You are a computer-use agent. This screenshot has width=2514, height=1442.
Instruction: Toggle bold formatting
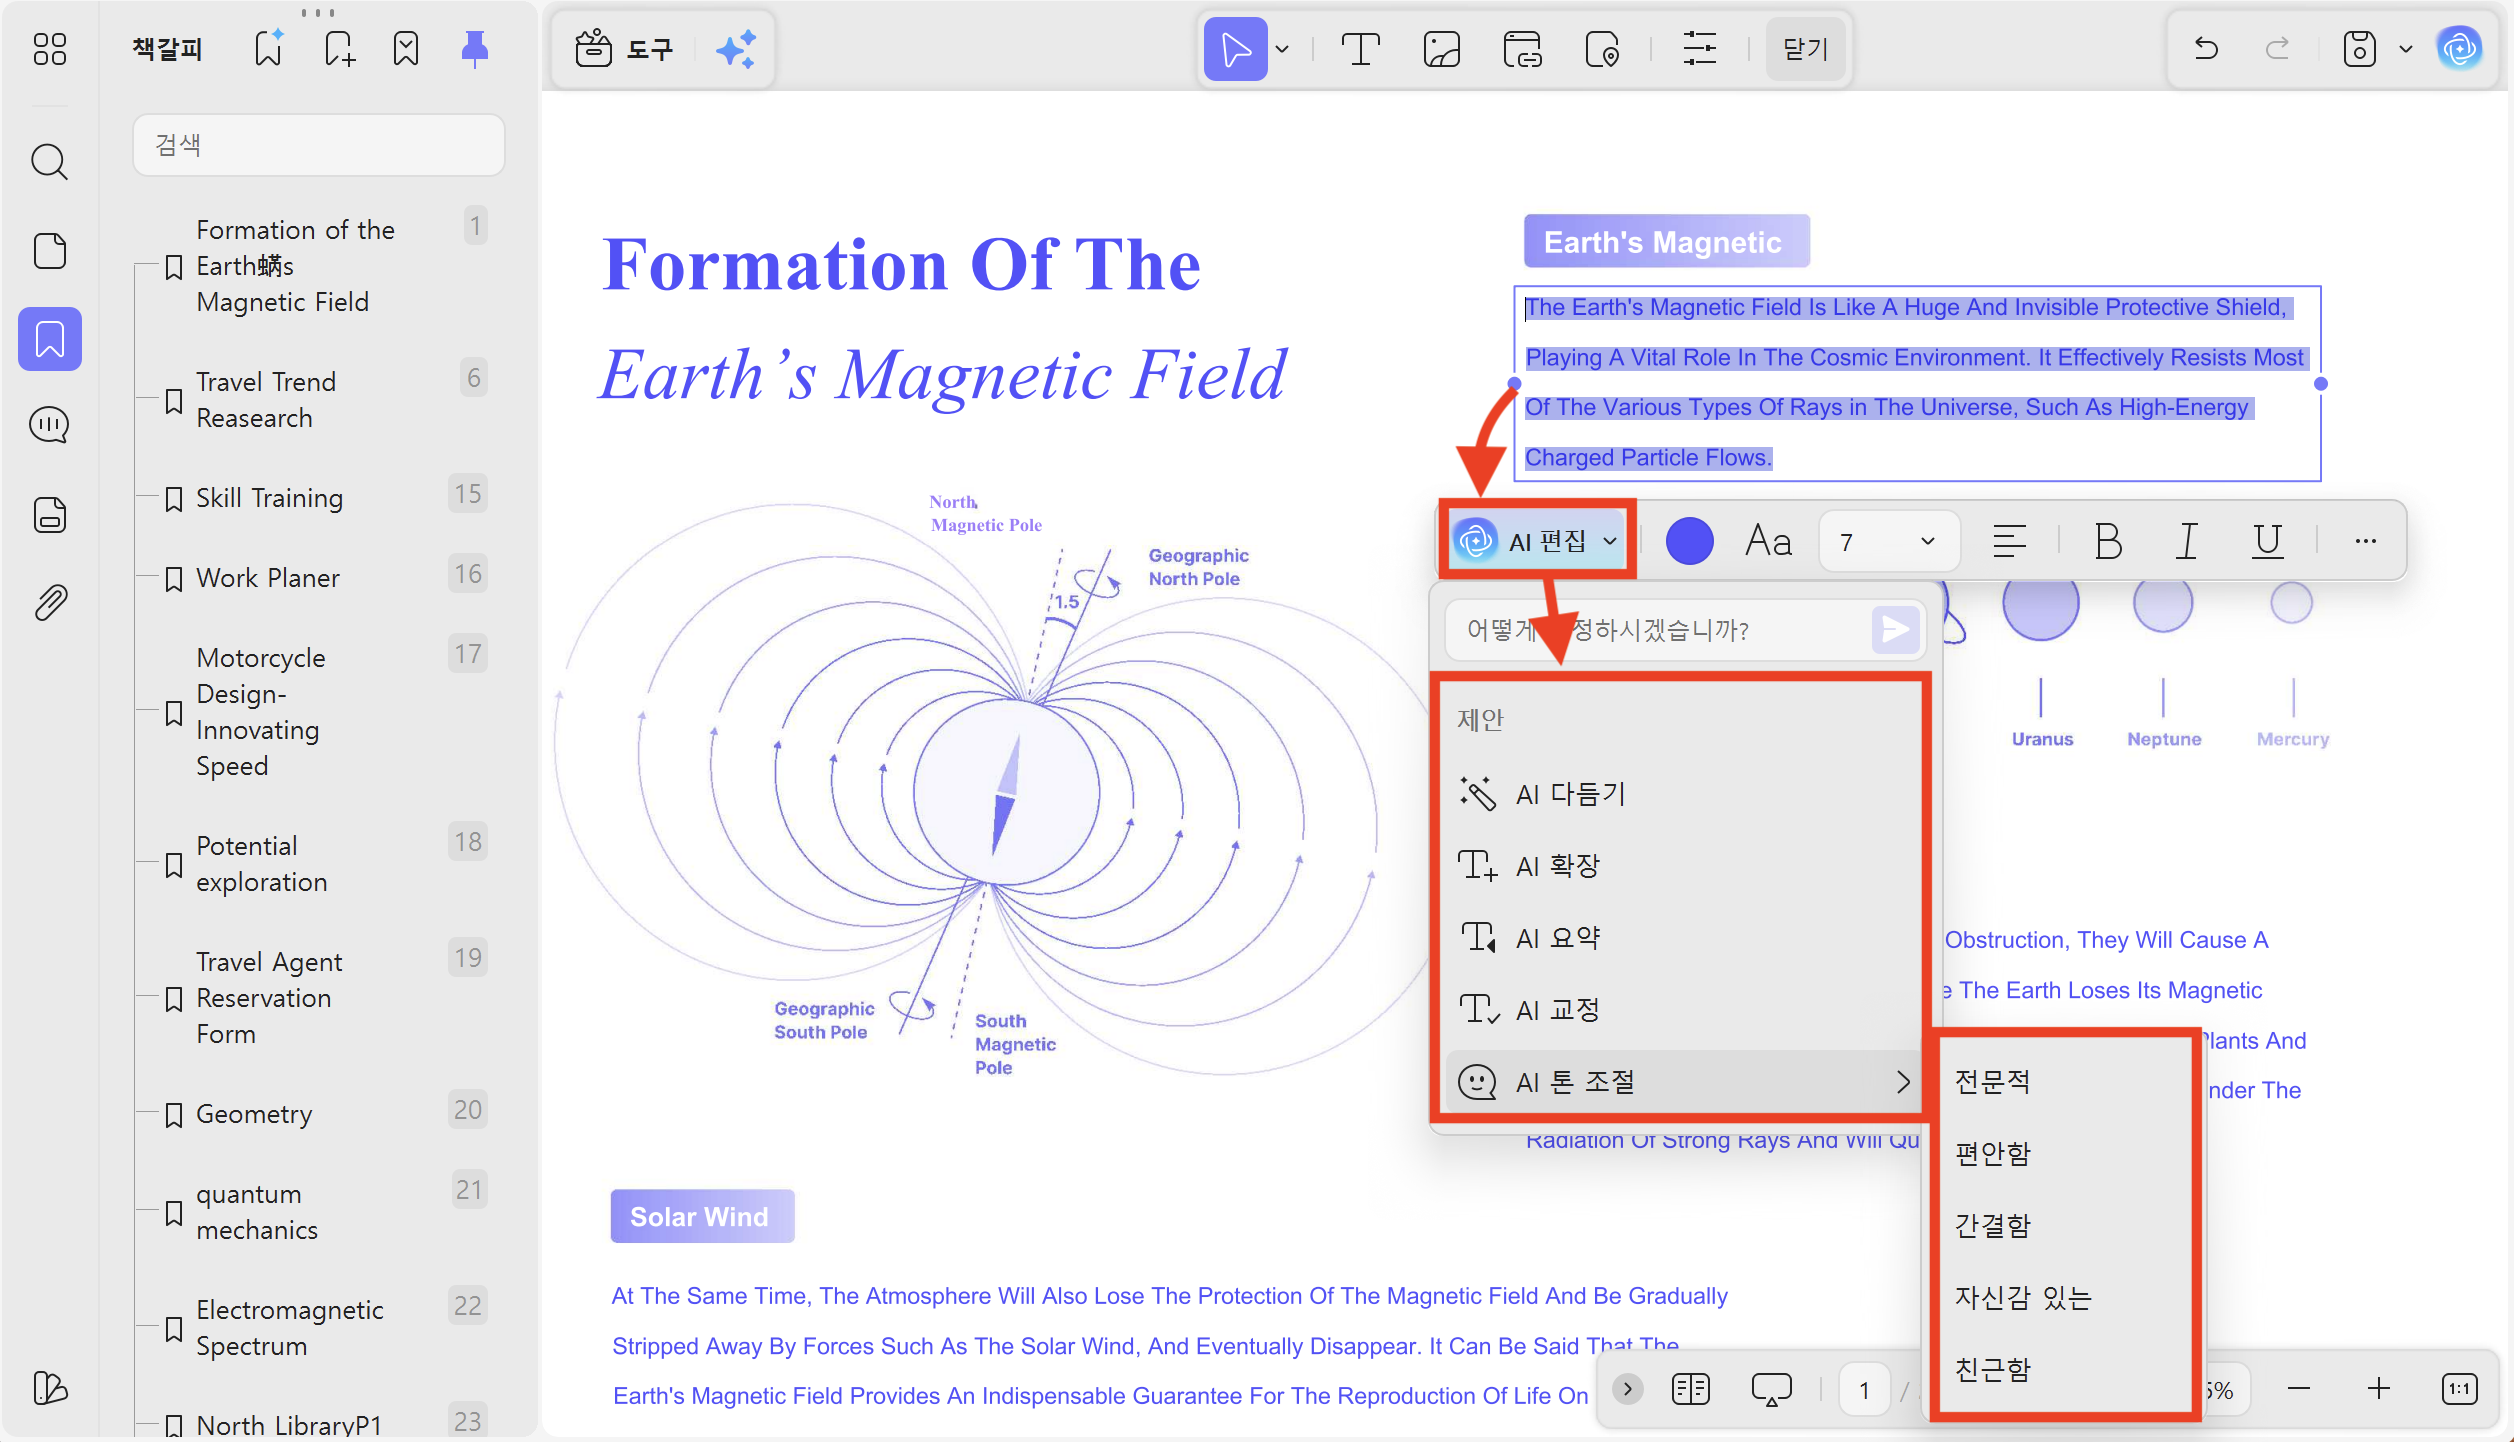click(x=2108, y=541)
